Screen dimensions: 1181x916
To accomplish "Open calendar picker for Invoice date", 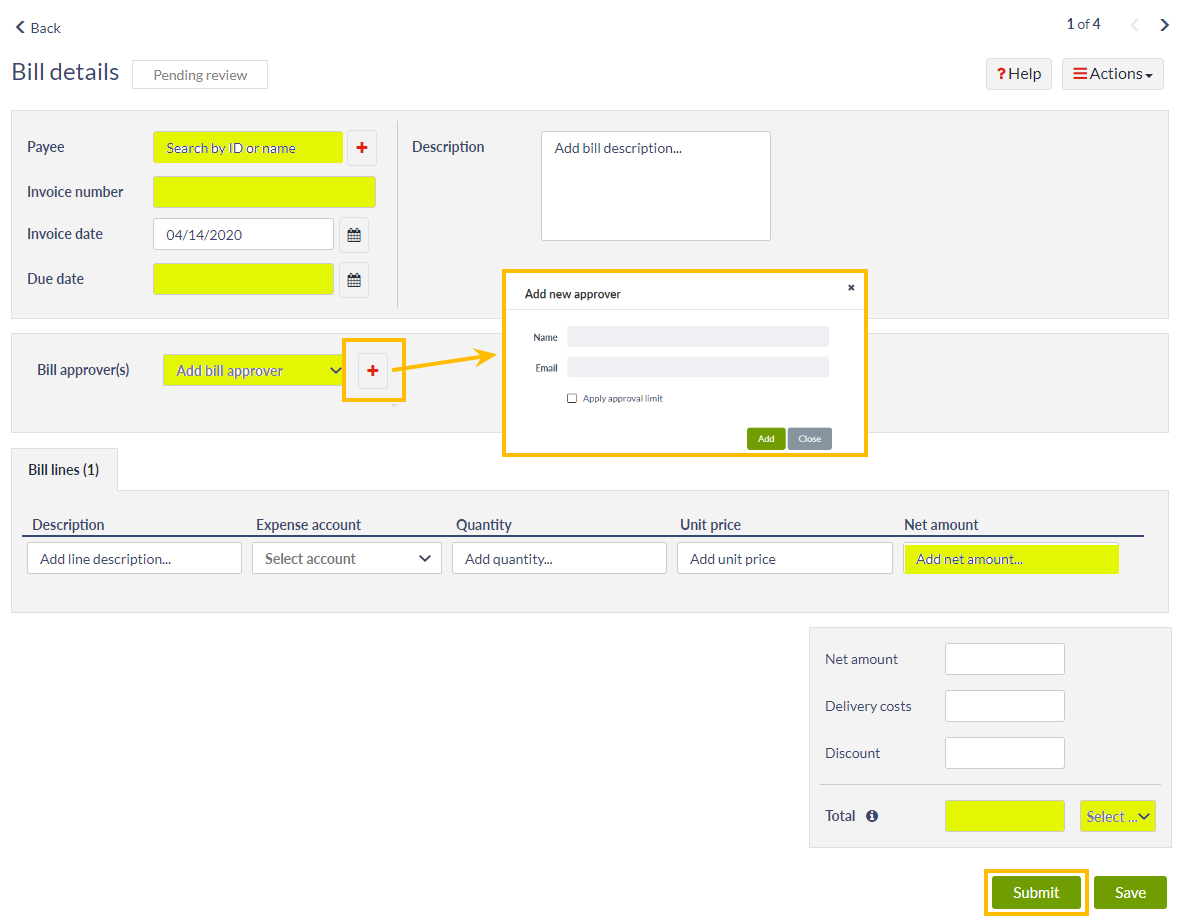I will click(354, 235).
